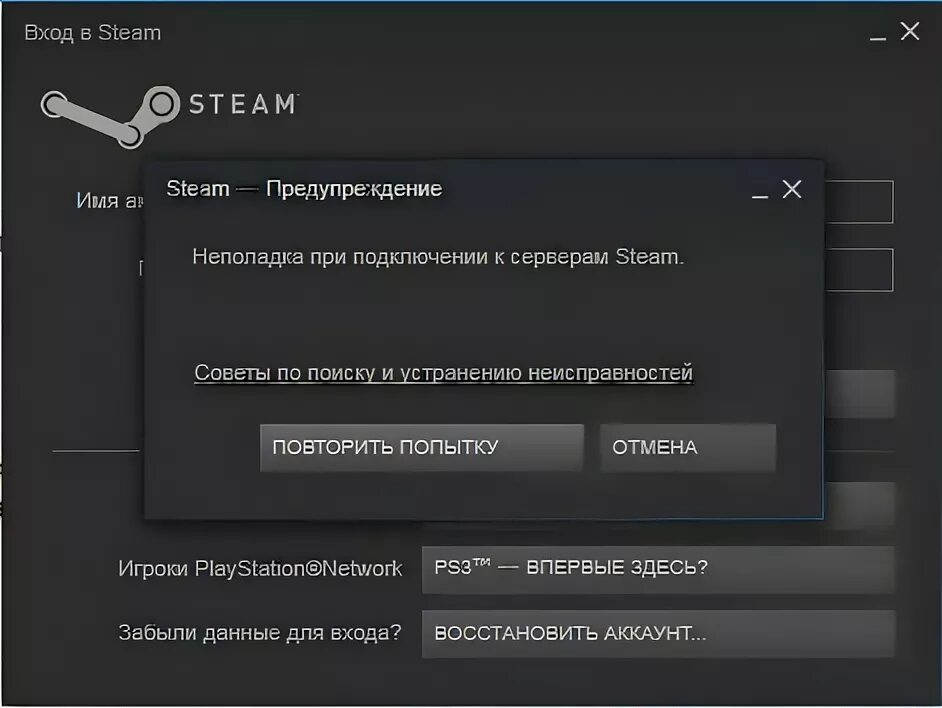Click the PS3 — ВПЕРВЫЕ ЗДЕСЬ? button

(658, 569)
